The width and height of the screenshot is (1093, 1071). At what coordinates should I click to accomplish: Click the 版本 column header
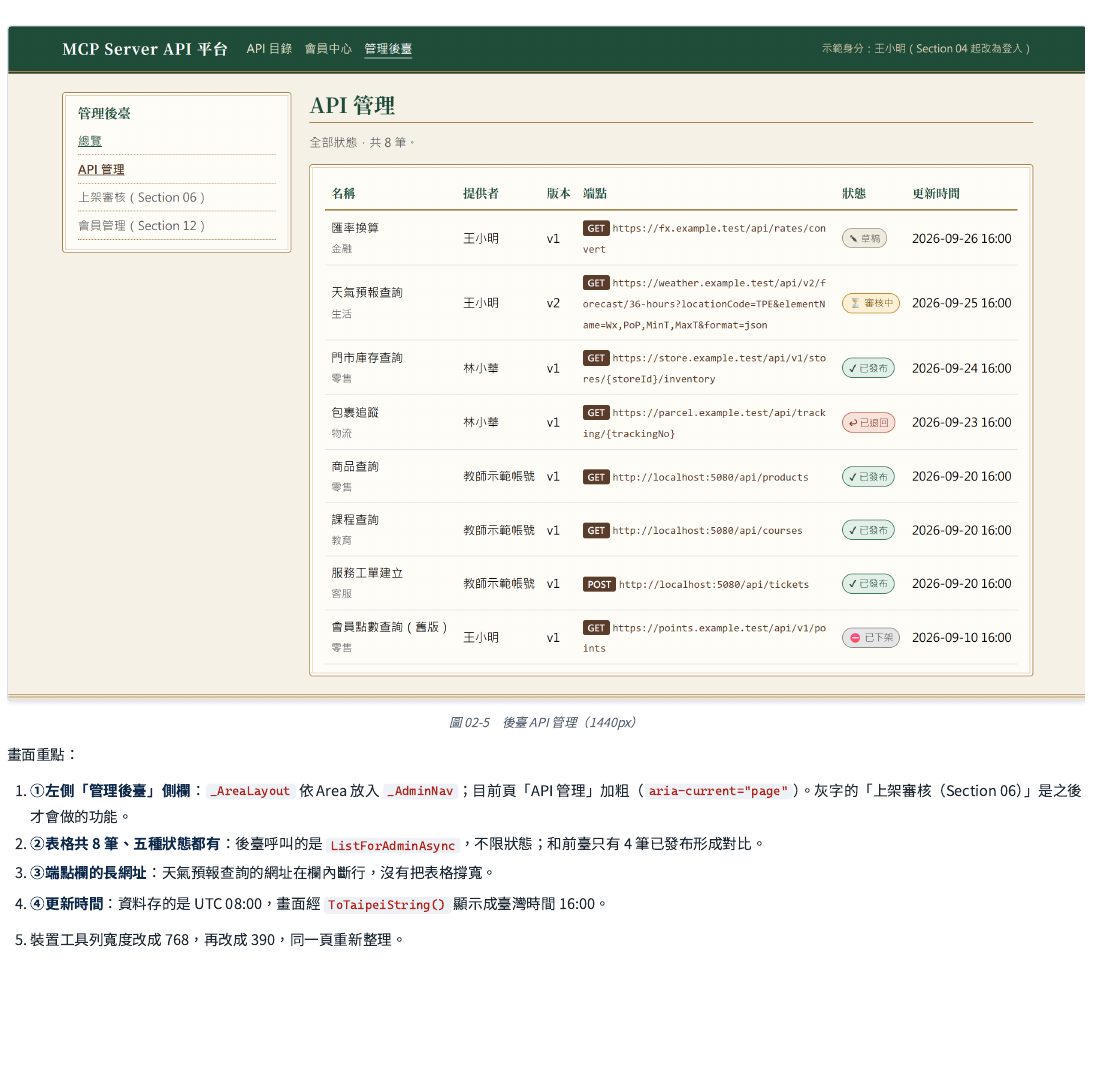point(558,194)
